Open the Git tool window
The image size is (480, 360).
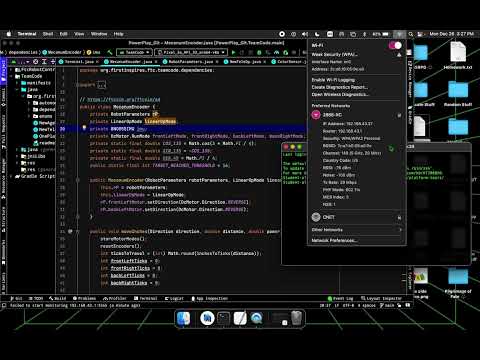[16, 298]
